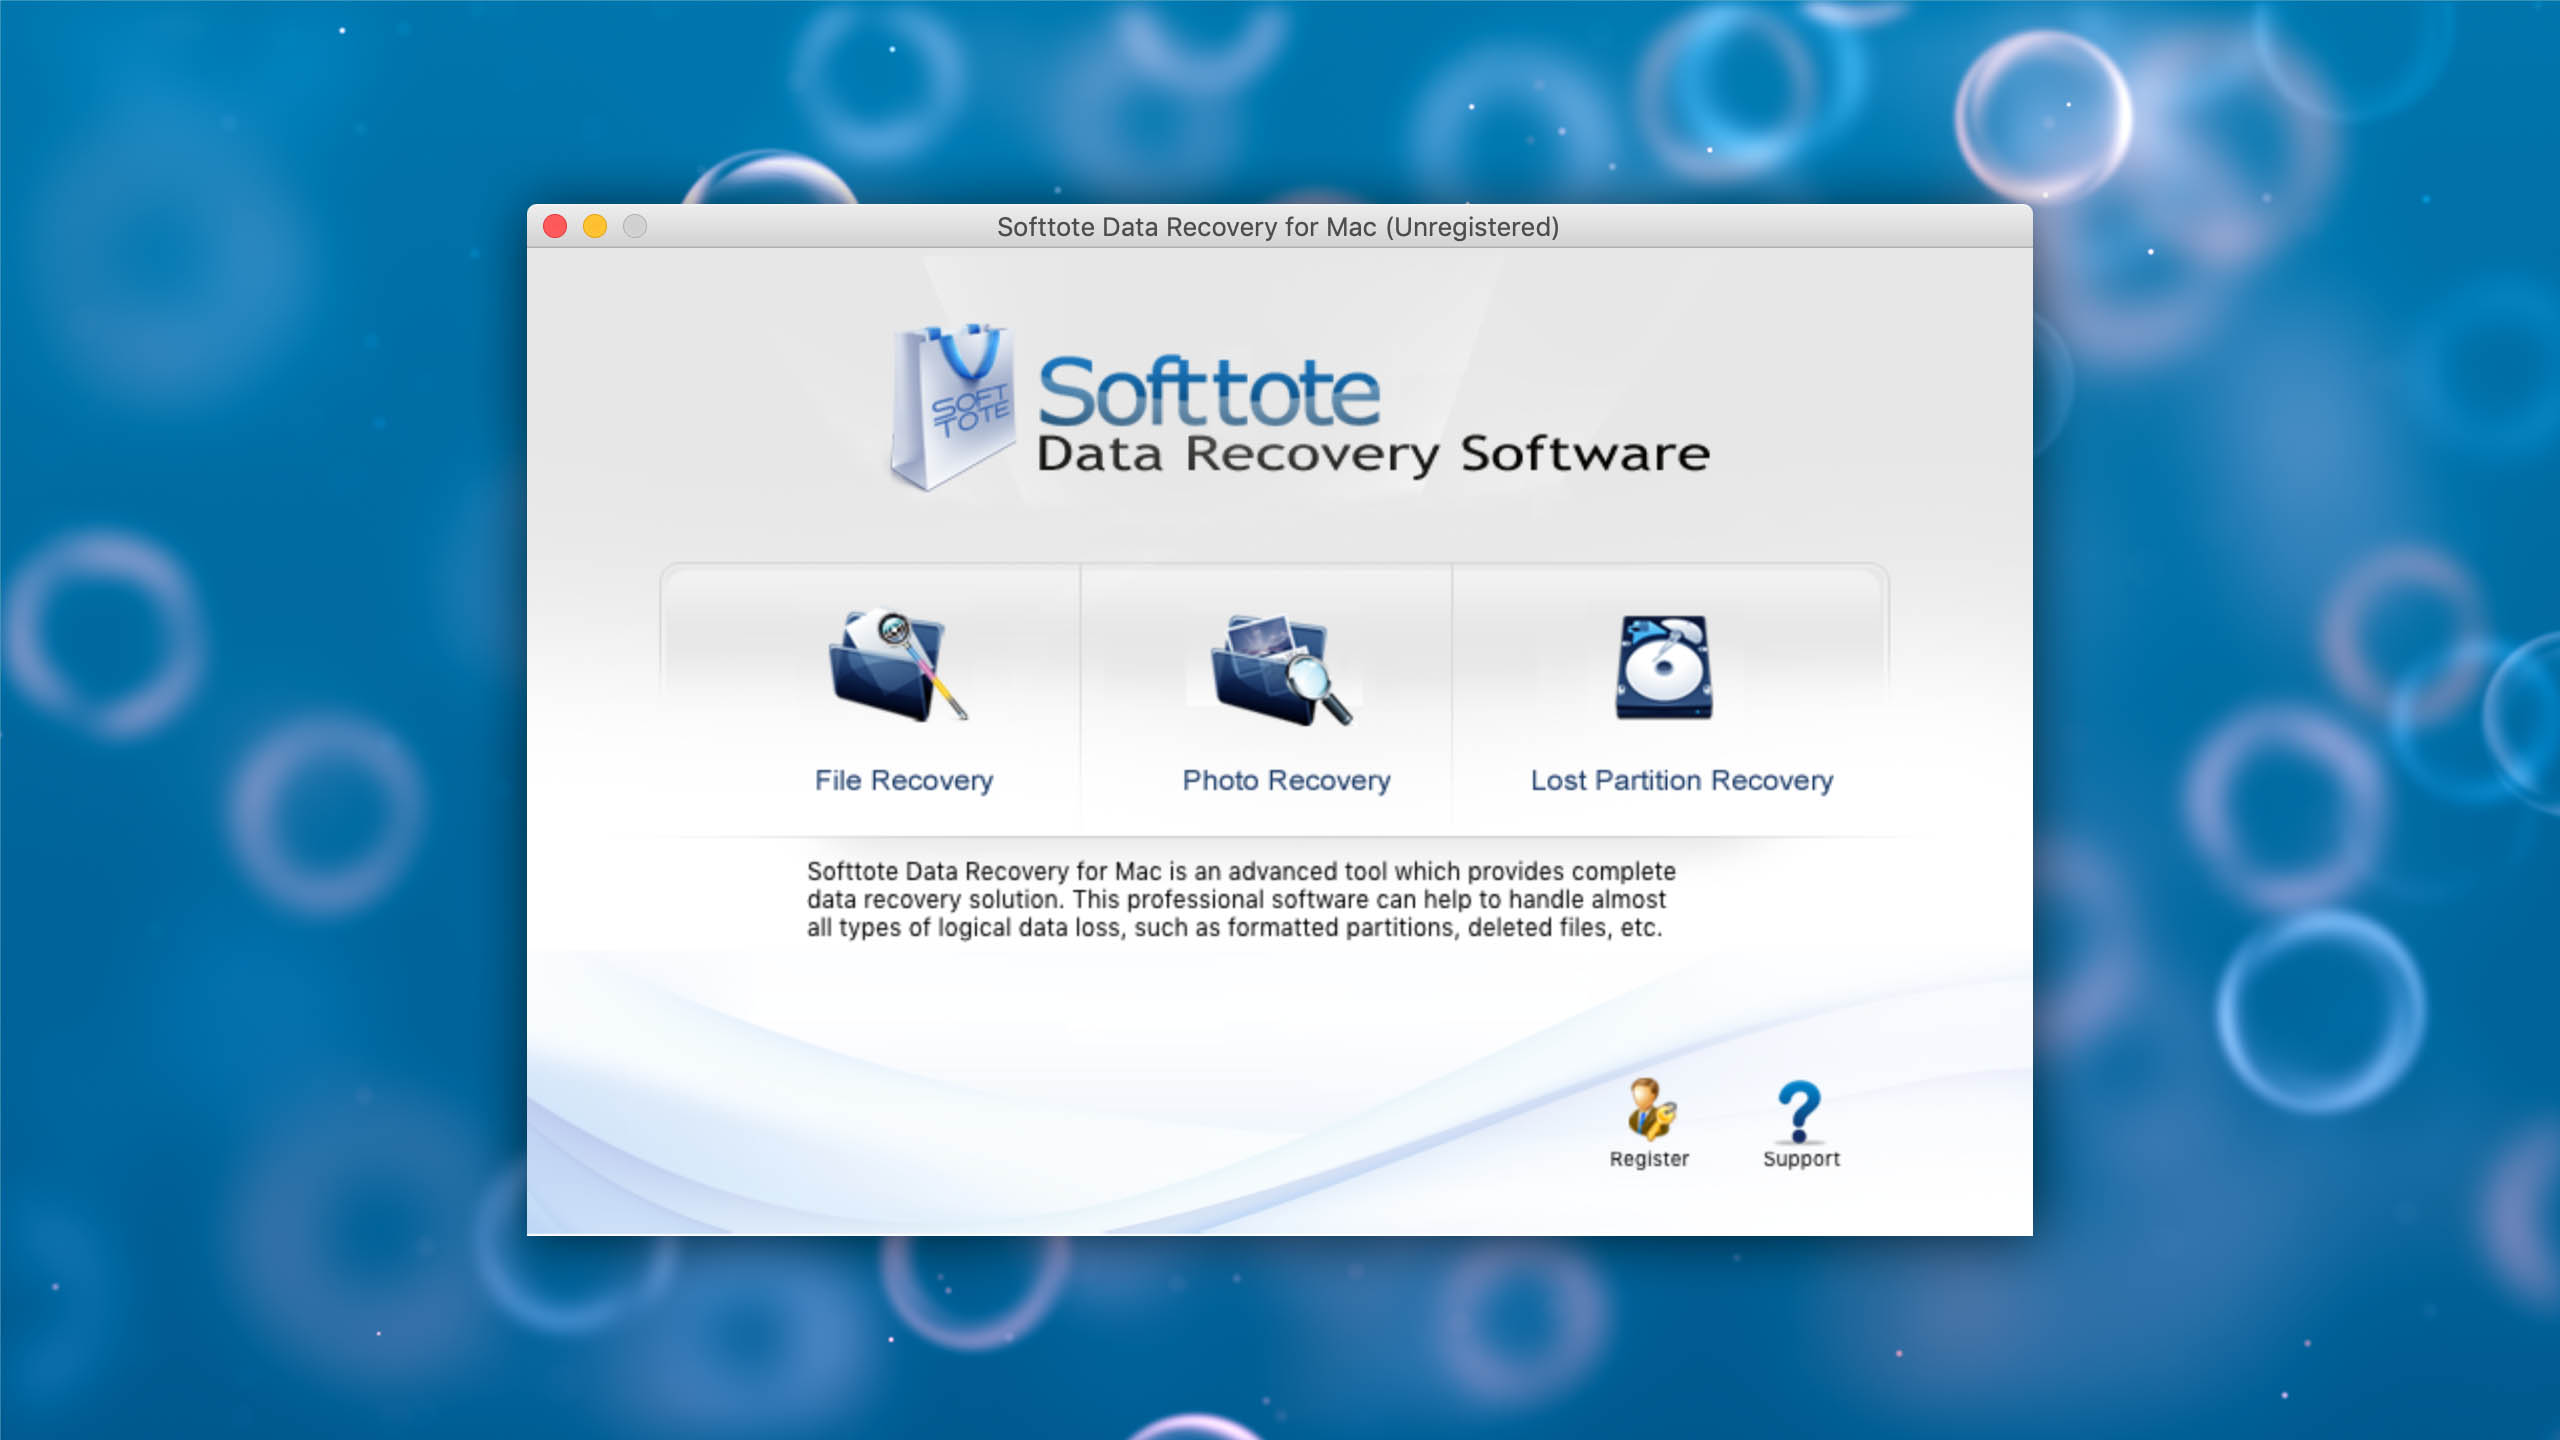Click the Register text link

pyautogui.click(x=1649, y=1159)
